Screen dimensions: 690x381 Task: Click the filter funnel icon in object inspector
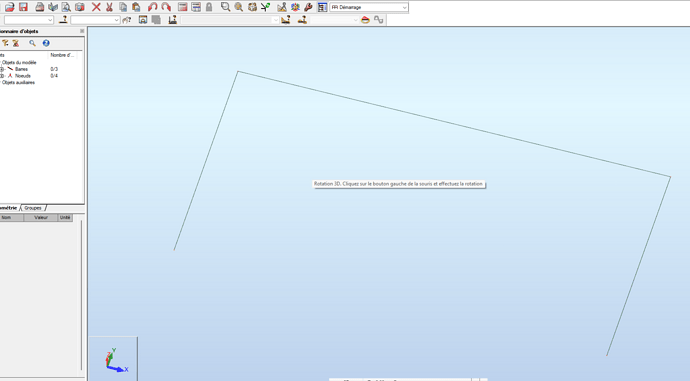(5, 43)
